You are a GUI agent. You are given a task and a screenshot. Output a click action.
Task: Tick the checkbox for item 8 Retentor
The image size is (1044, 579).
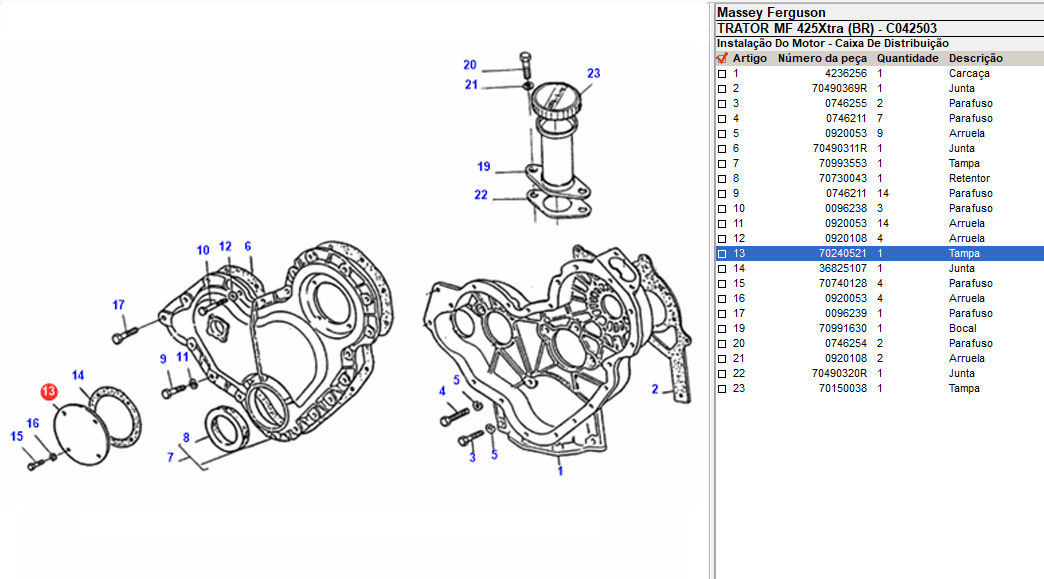722,179
